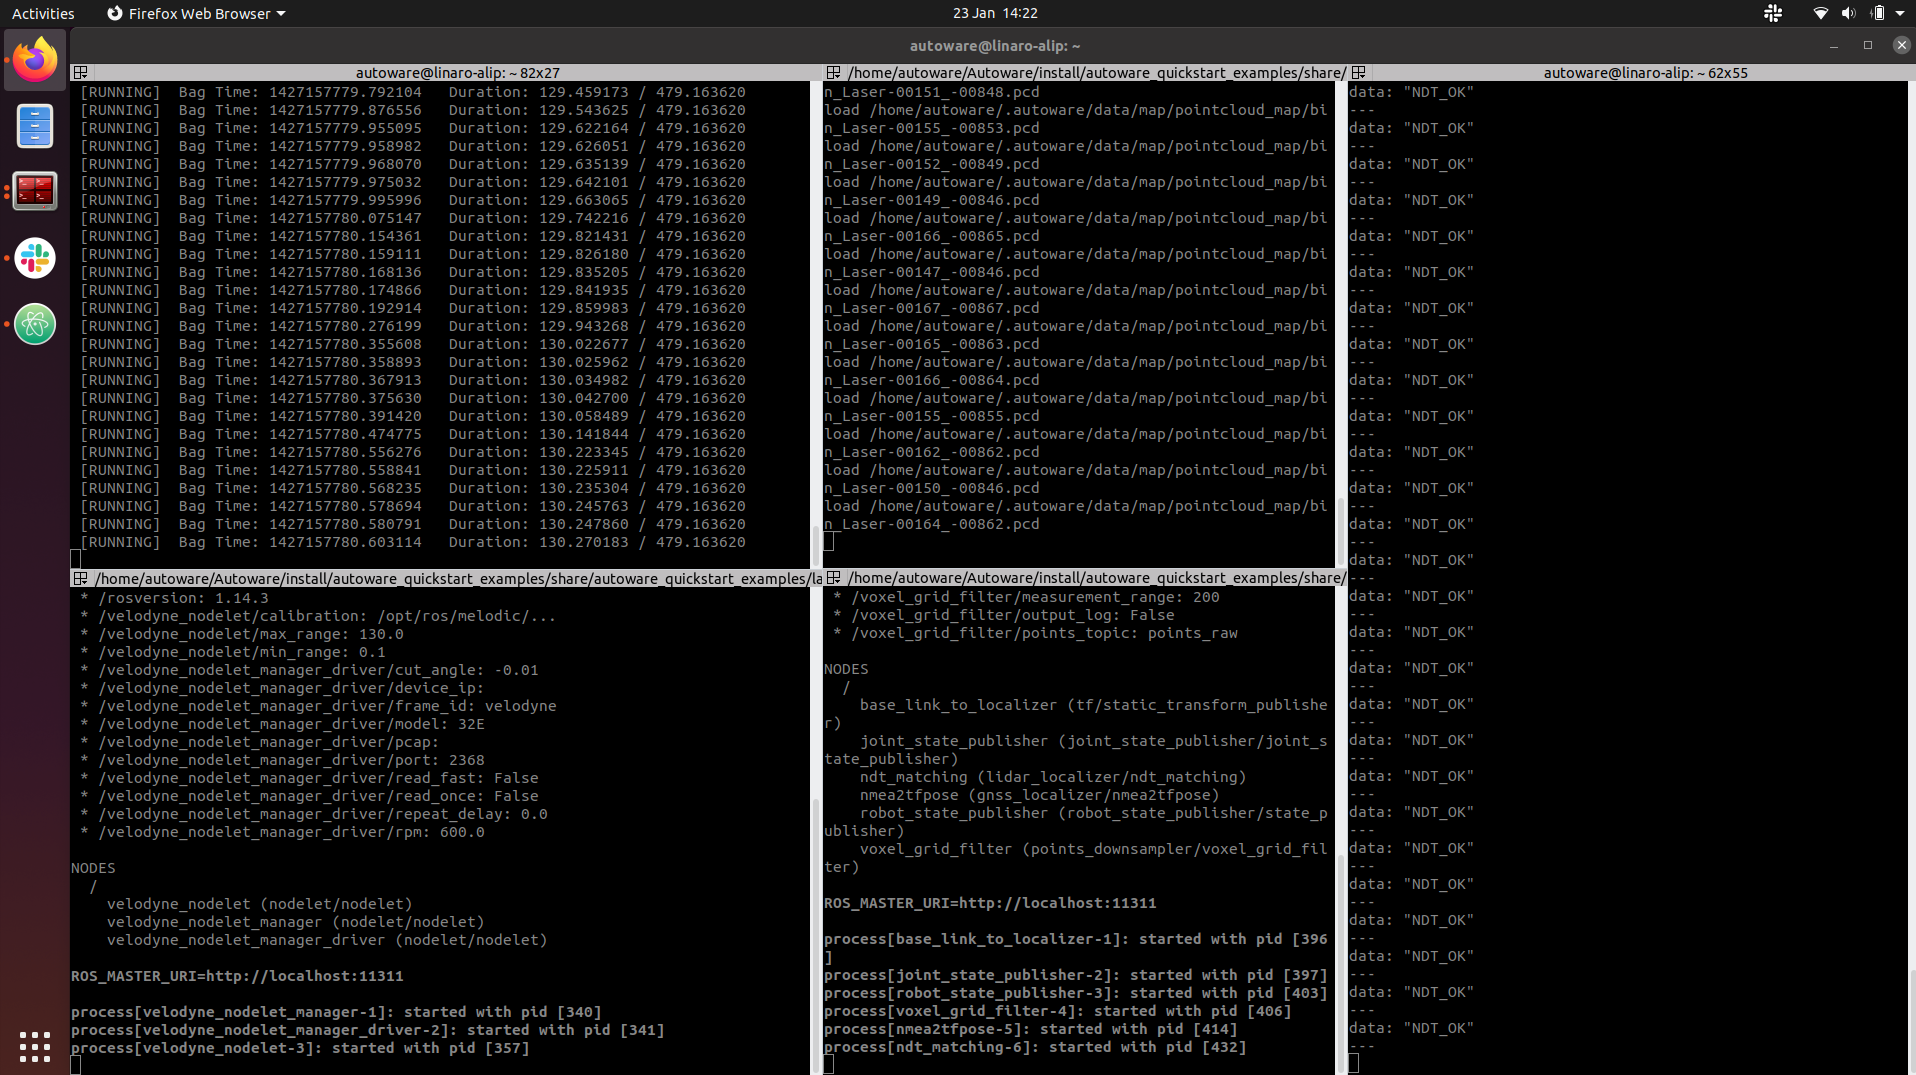Click the volume speaker icon
The width and height of the screenshot is (1916, 1075).
click(x=1848, y=13)
